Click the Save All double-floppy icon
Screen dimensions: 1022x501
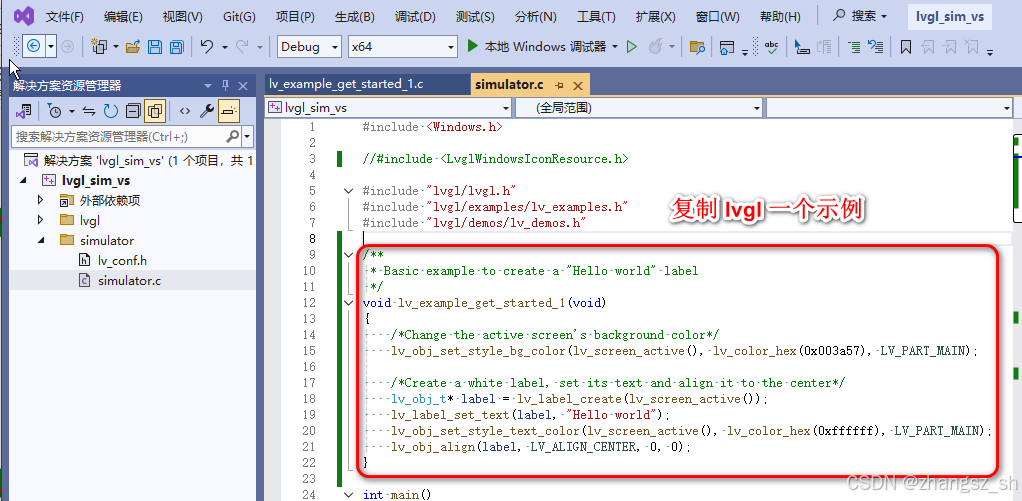176,46
